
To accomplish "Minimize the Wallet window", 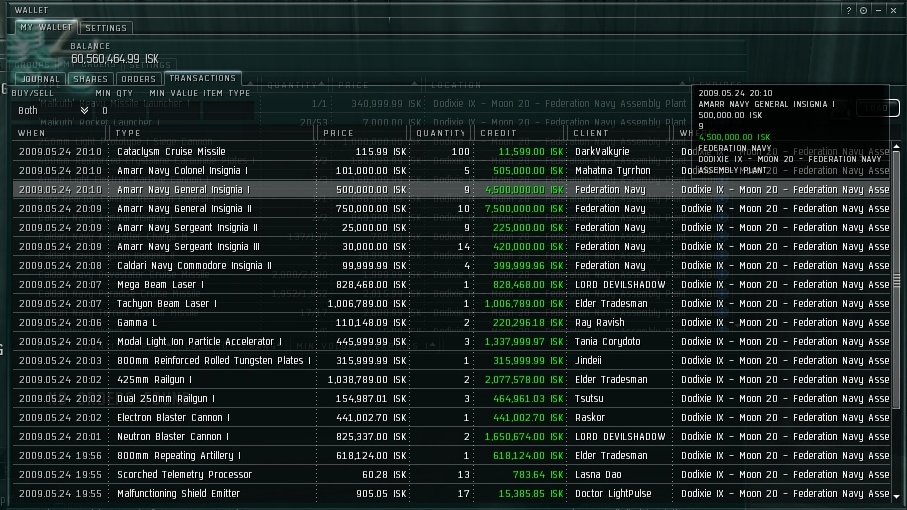I will (878, 10).
